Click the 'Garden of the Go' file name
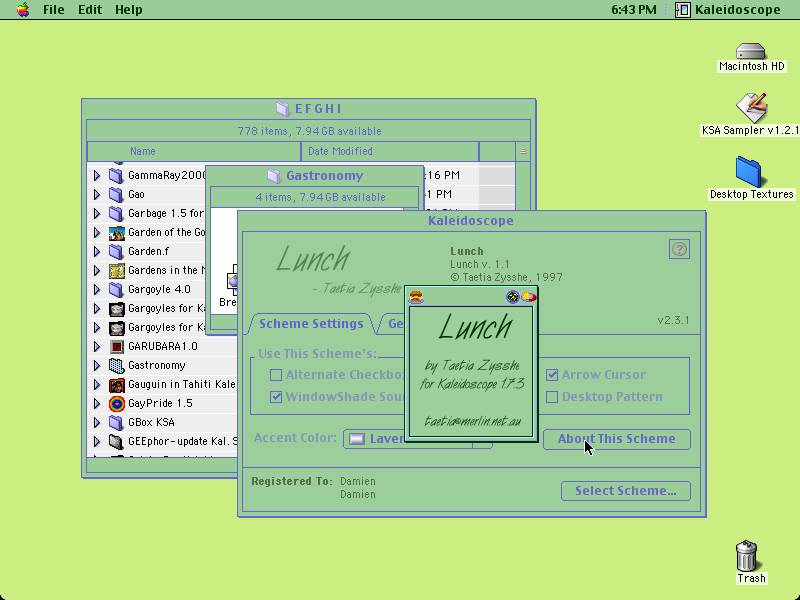The height and width of the screenshot is (600, 800). (167, 233)
